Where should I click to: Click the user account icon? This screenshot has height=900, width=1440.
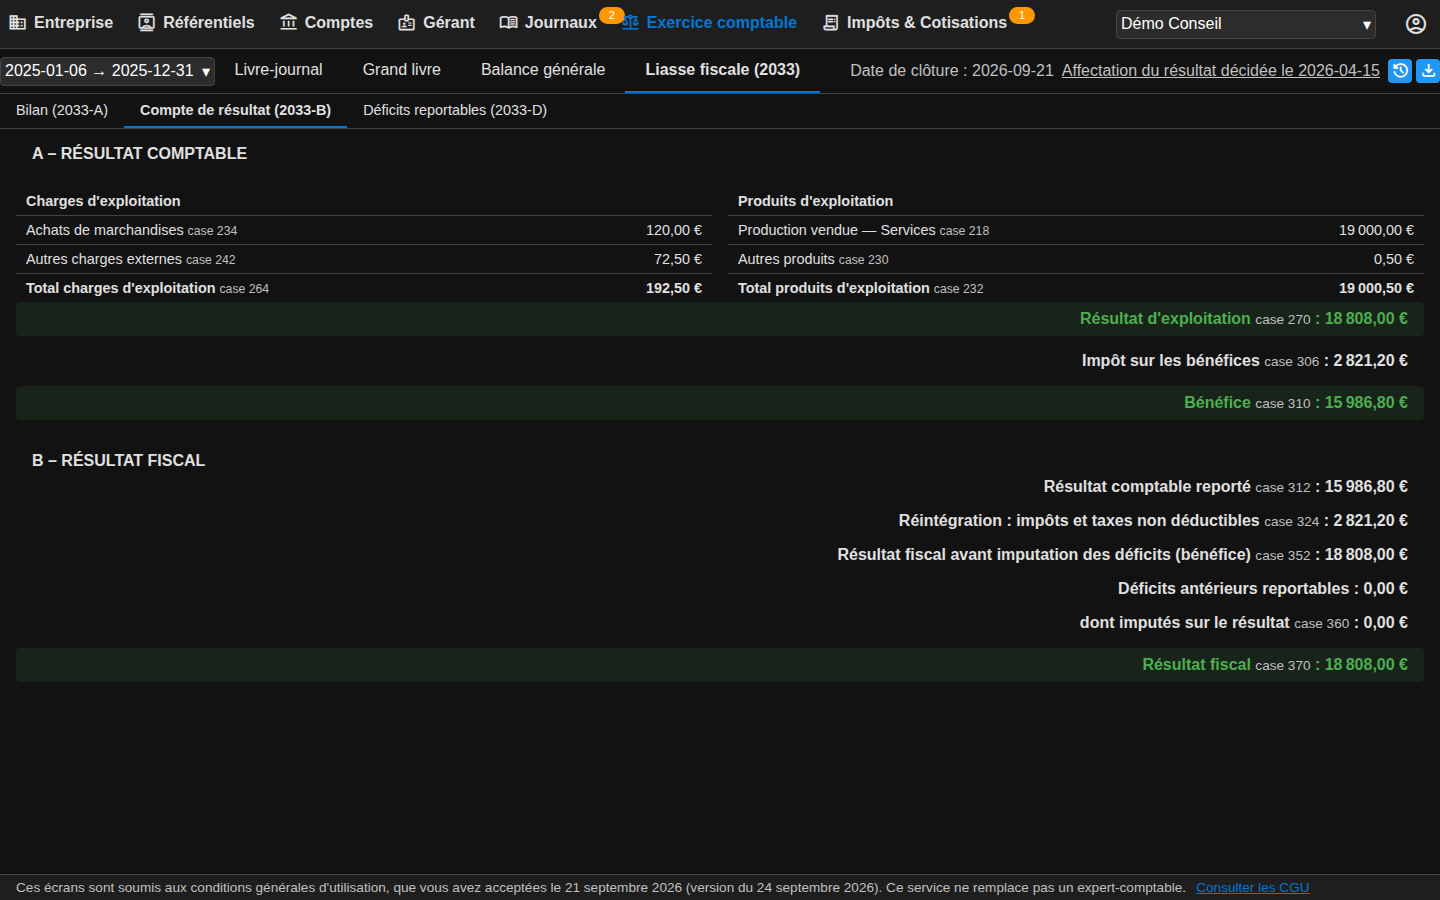(1416, 23)
